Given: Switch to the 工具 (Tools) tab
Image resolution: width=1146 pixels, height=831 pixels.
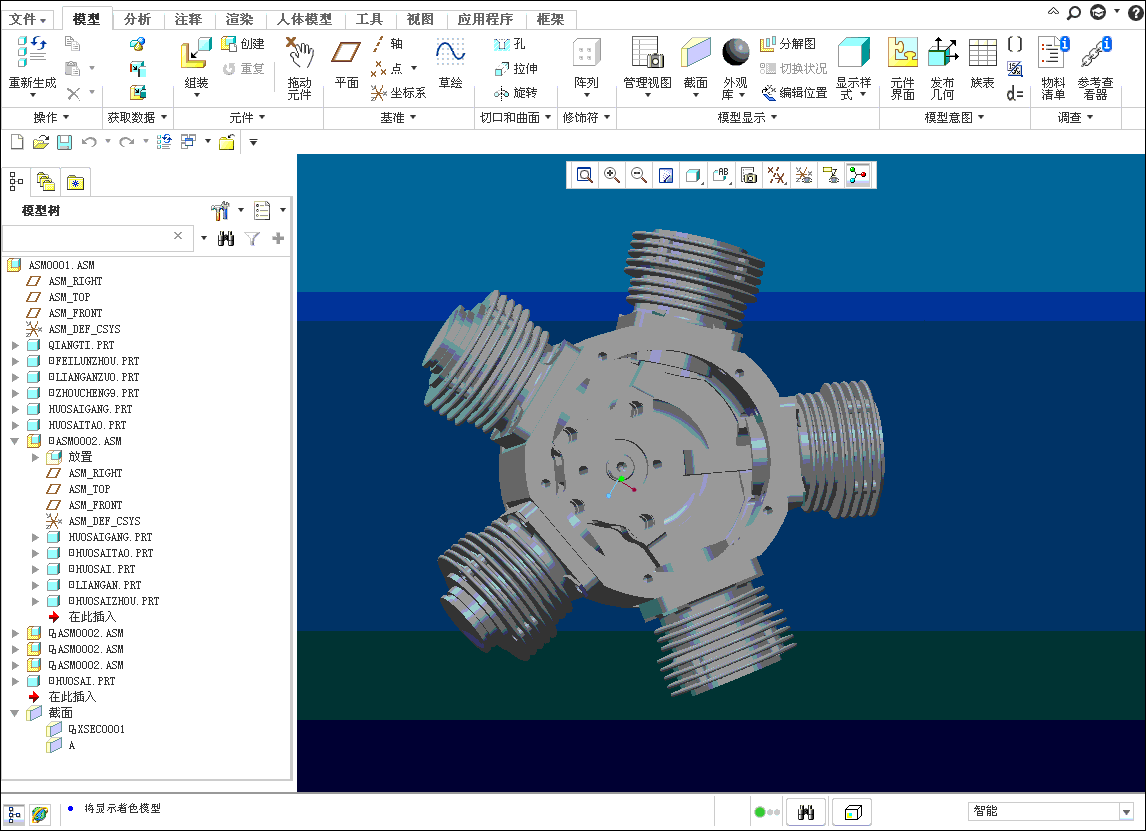Looking at the screenshot, I should tap(369, 19).
